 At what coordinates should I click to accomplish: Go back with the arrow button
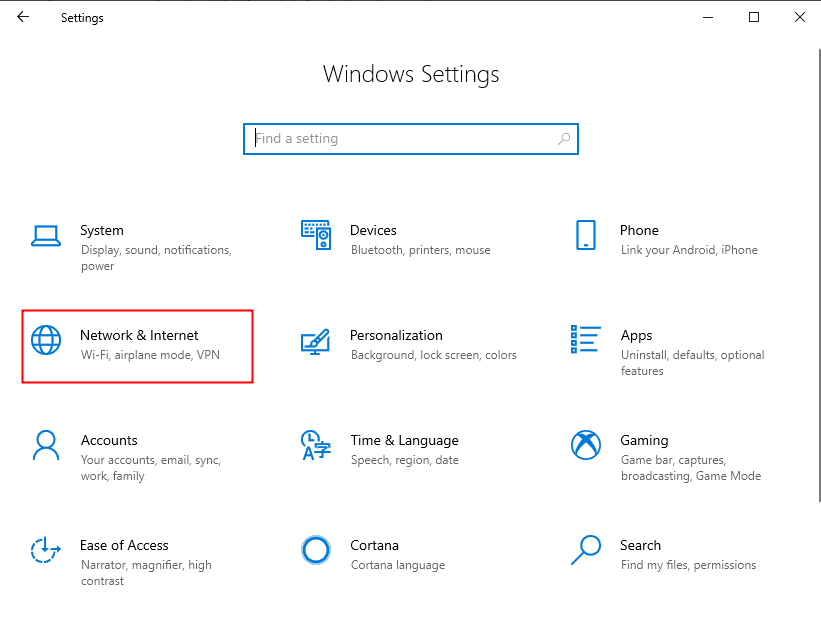(x=23, y=17)
